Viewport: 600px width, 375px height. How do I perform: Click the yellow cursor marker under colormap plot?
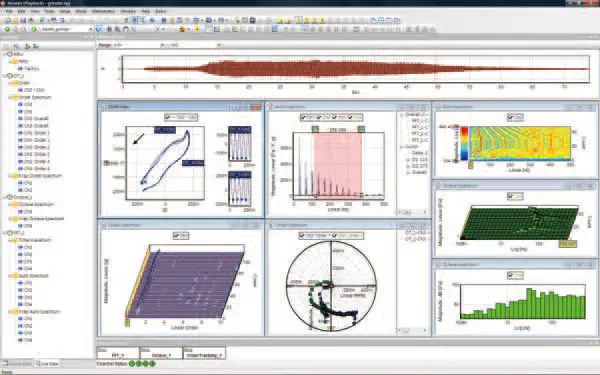pyautogui.click(x=471, y=165)
